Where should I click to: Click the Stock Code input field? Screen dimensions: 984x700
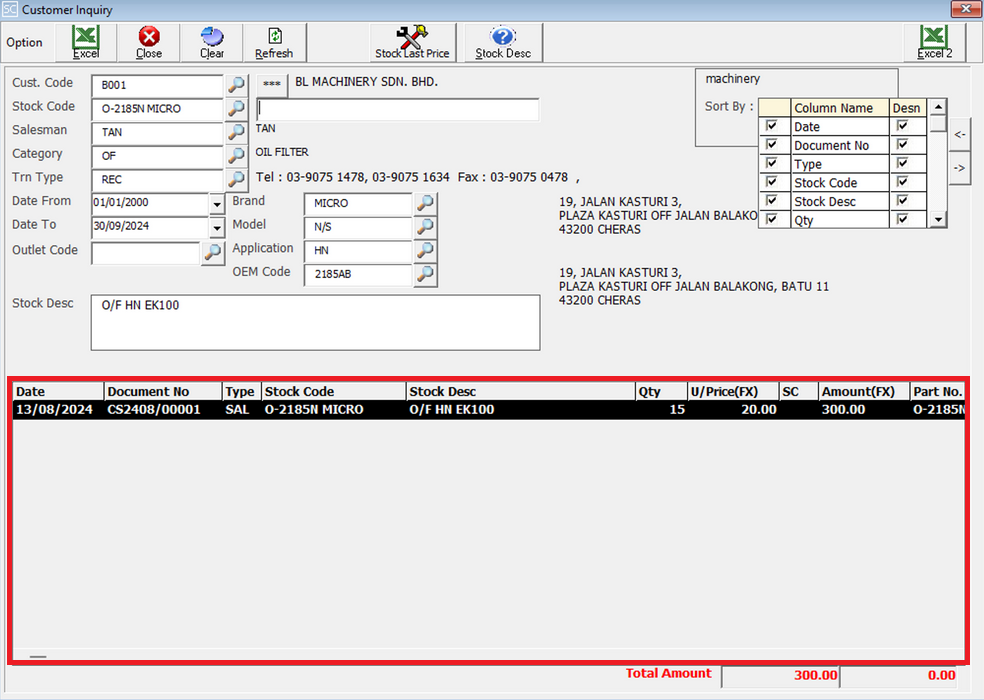click(x=158, y=109)
